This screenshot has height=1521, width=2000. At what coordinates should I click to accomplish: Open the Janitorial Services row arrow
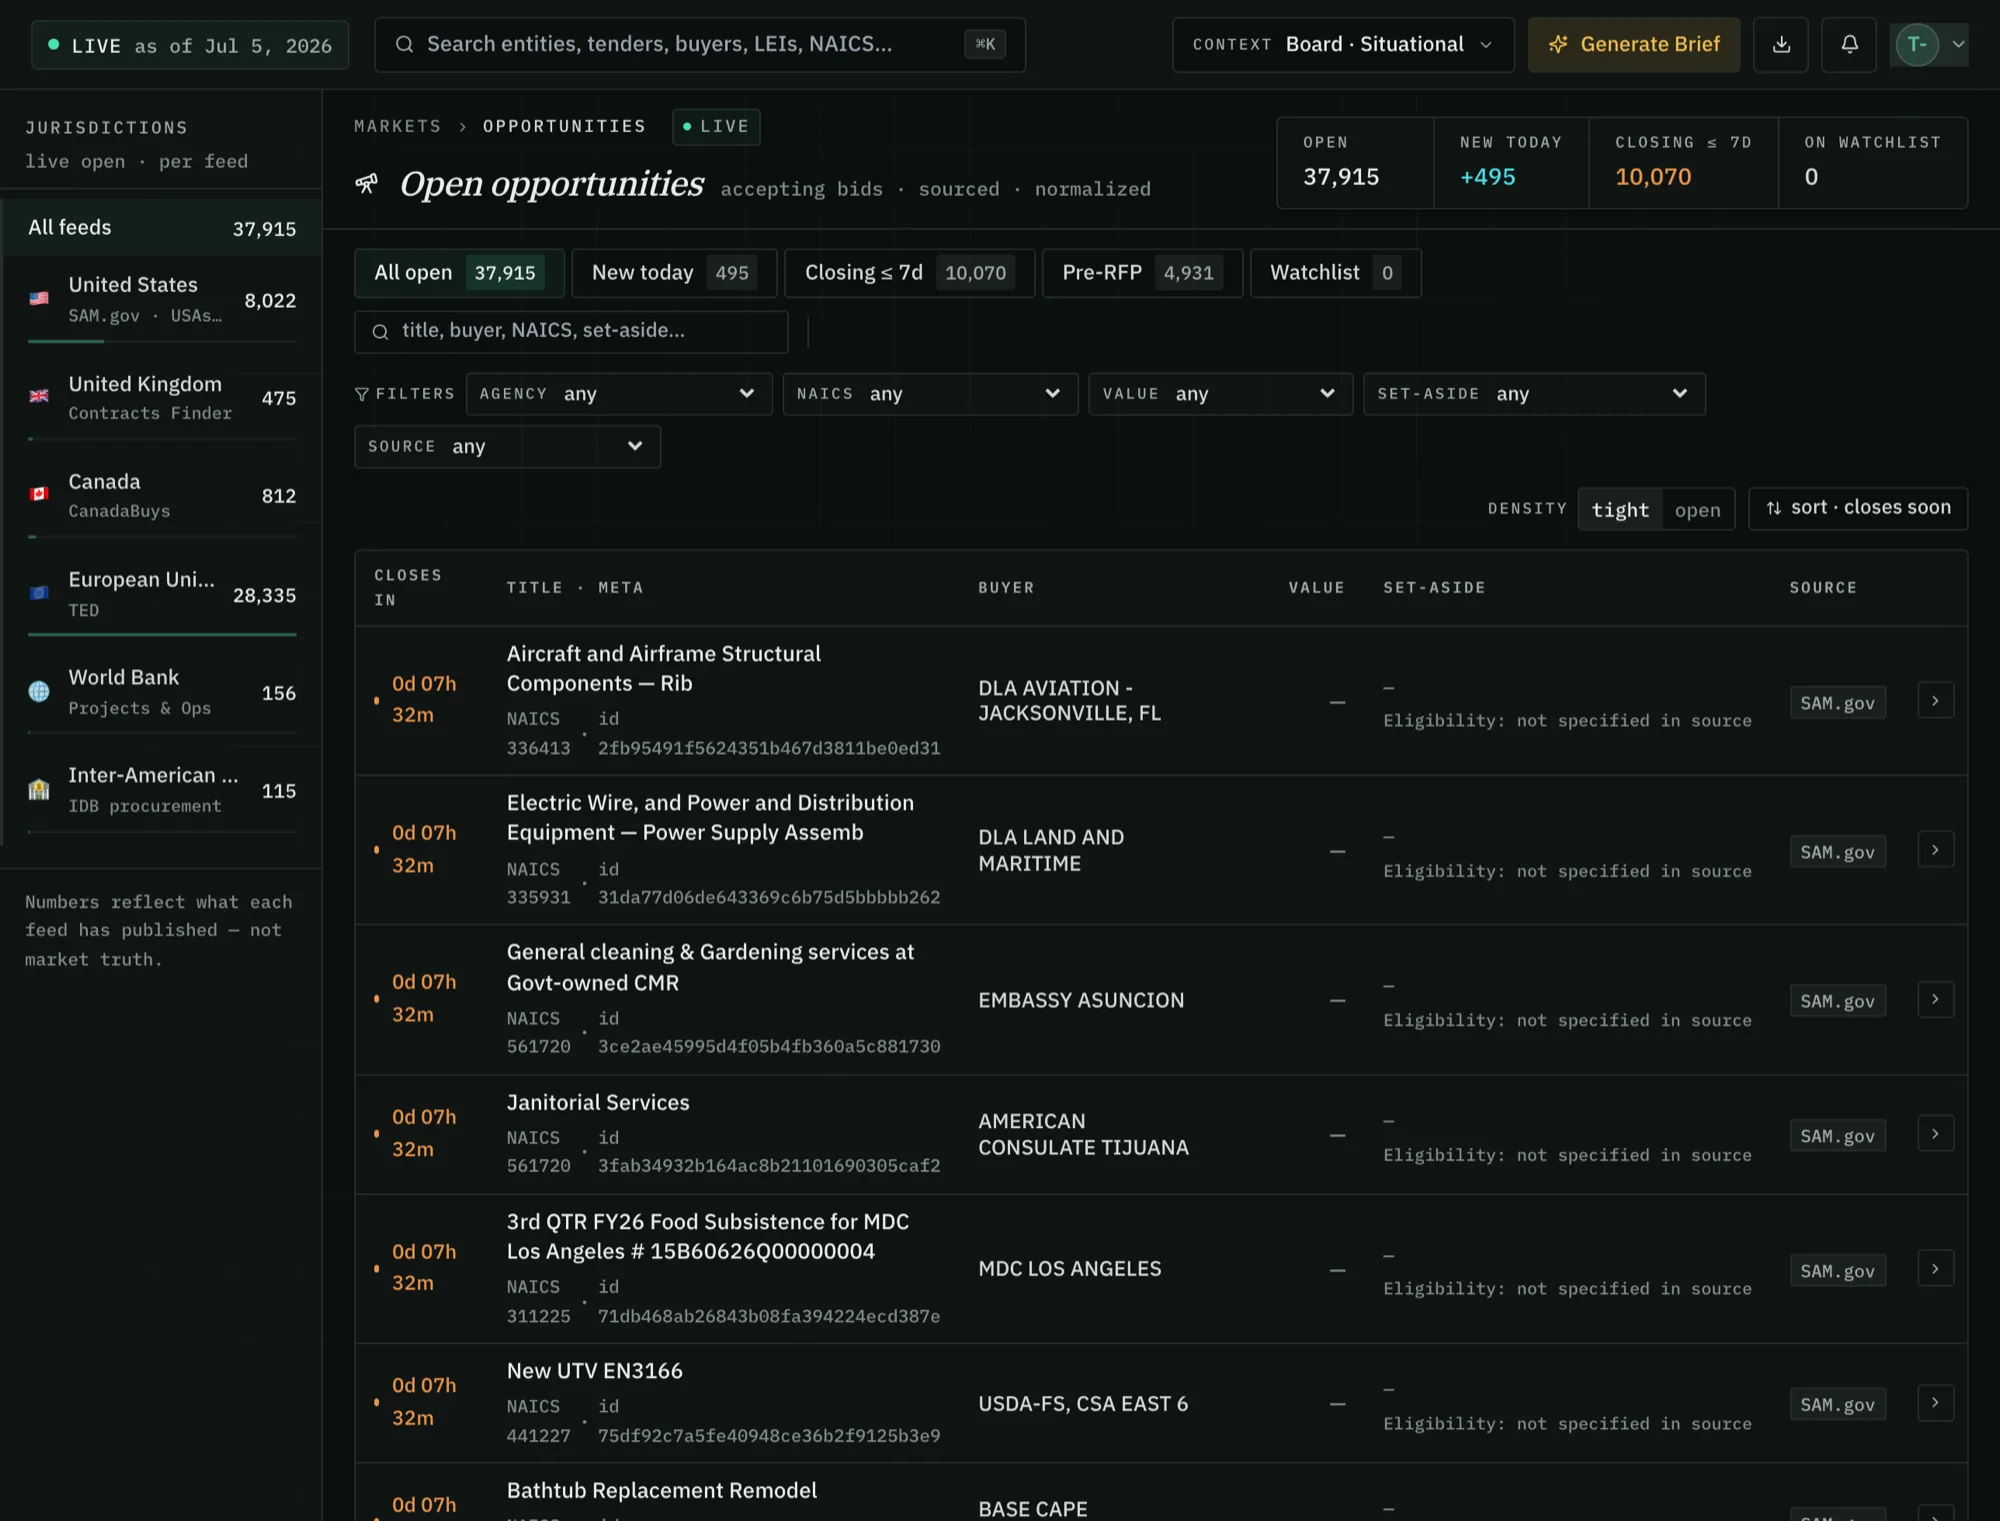(1935, 1134)
